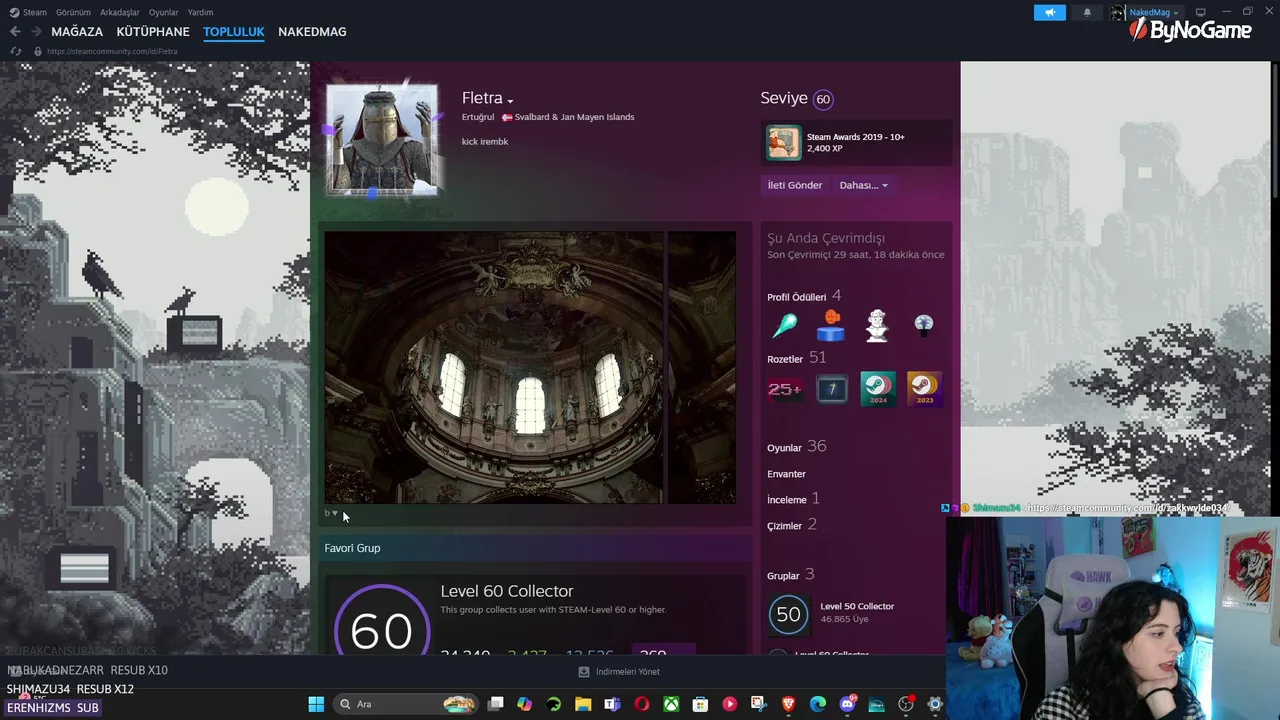Click the steamcommunity.com URL address field

pyautogui.click(x=112, y=51)
